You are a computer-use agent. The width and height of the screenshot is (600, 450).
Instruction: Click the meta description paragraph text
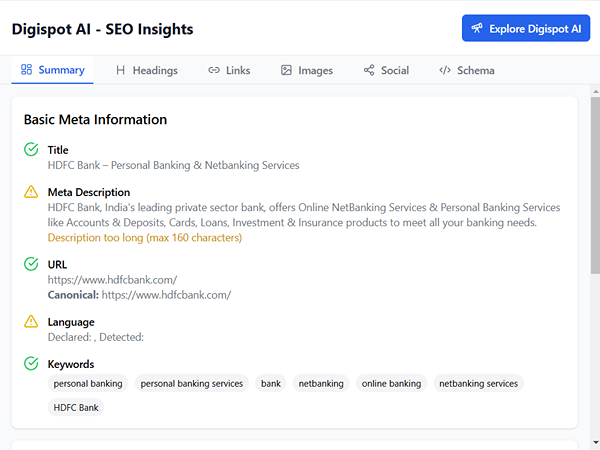coord(304,215)
